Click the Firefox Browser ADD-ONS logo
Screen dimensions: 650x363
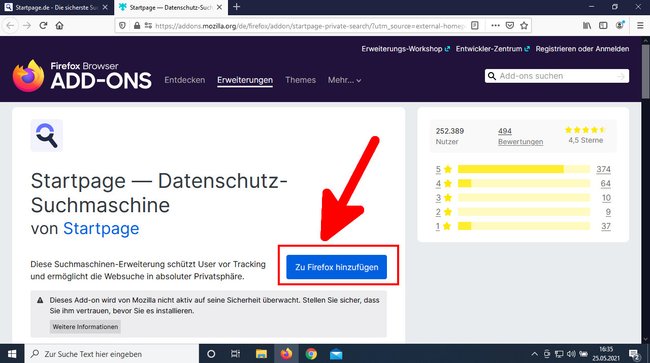[x=82, y=76]
